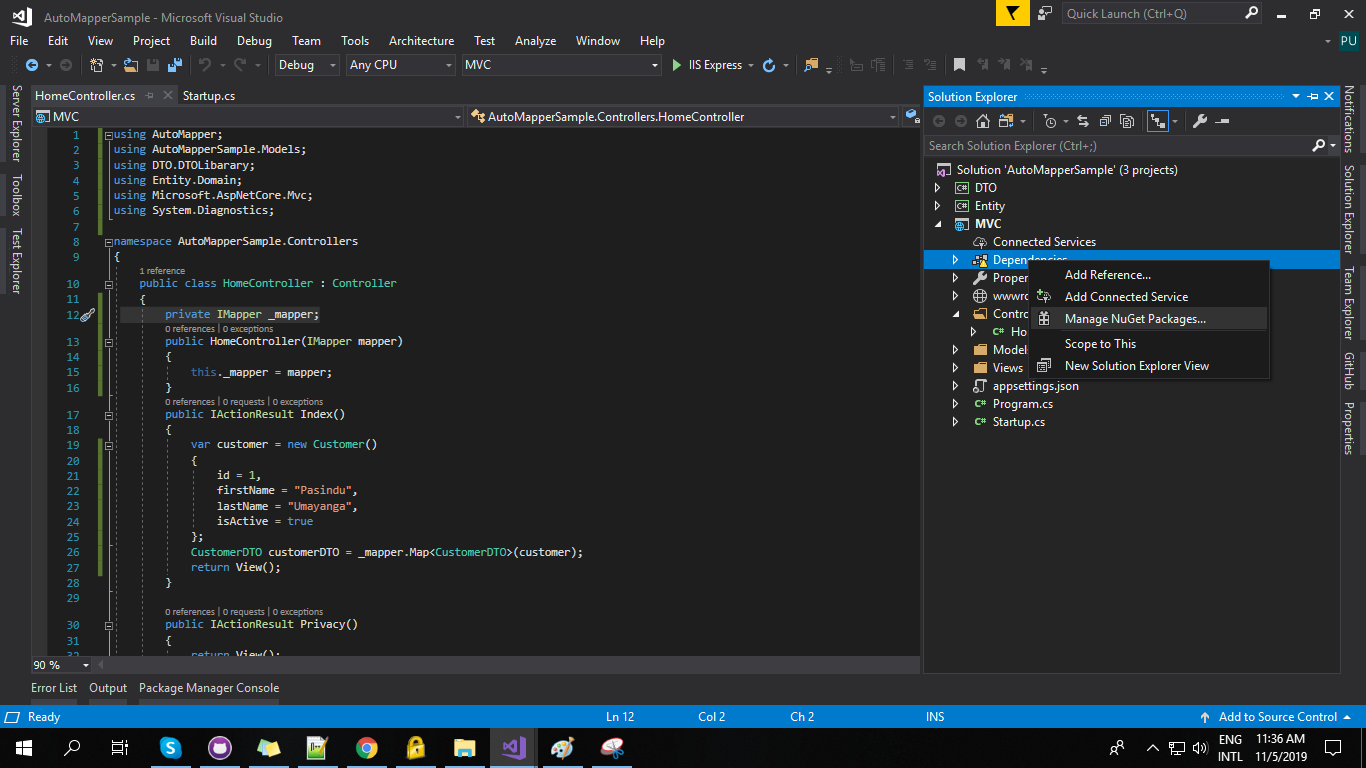
Task: Open the Any CPU platform dropdown
Action: (400, 65)
